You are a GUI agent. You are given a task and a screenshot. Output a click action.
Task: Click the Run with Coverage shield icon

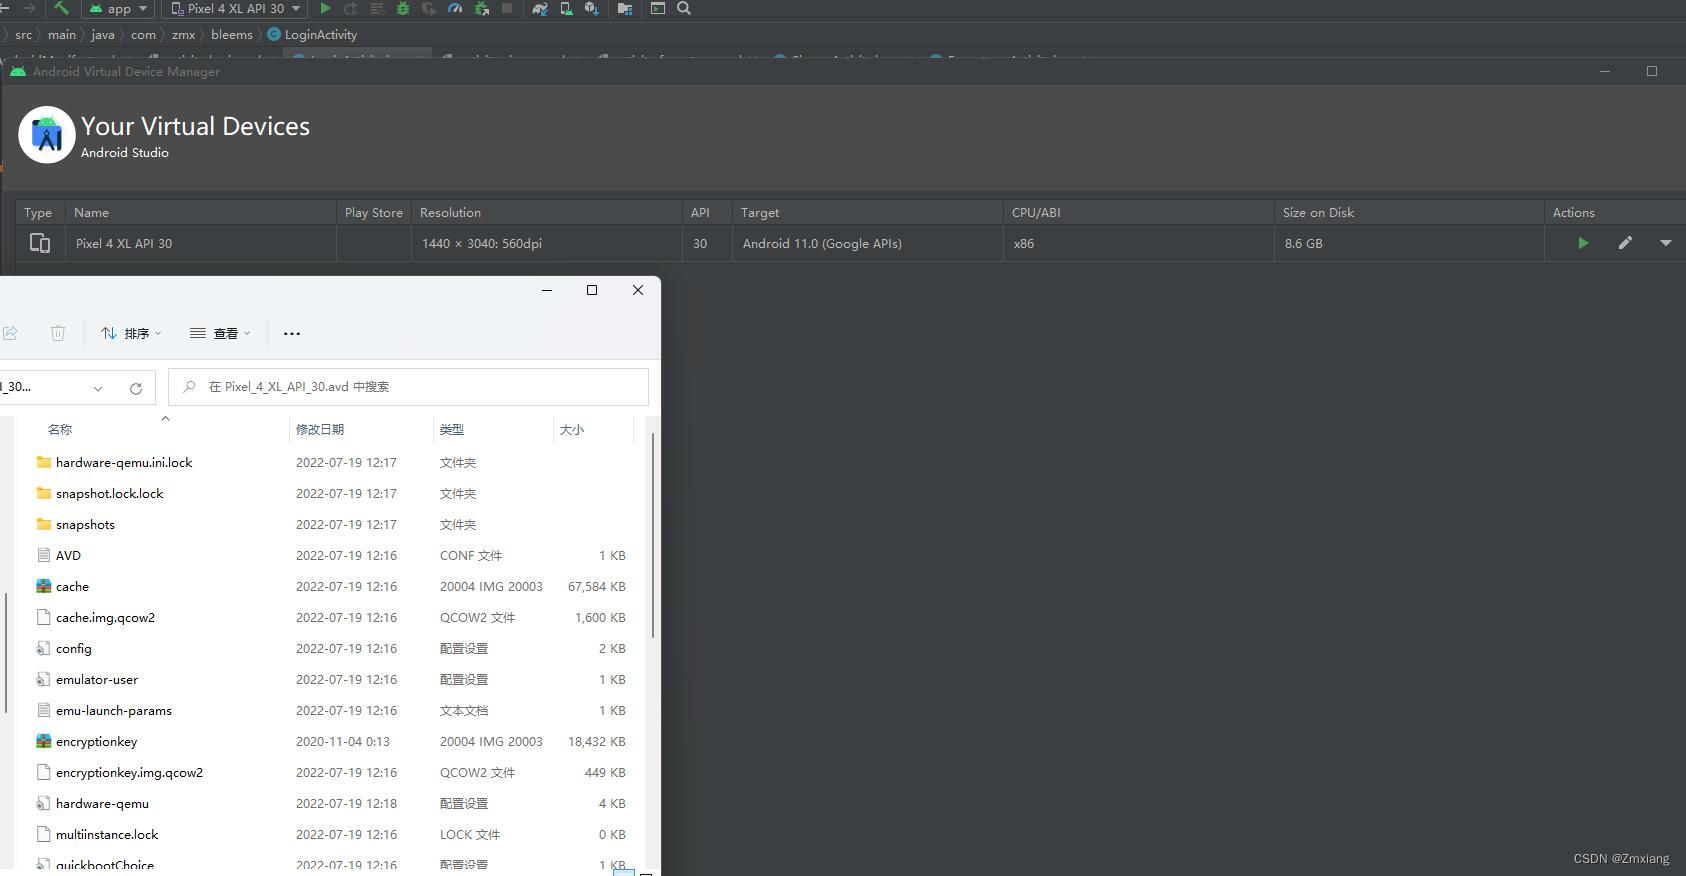(x=429, y=8)
